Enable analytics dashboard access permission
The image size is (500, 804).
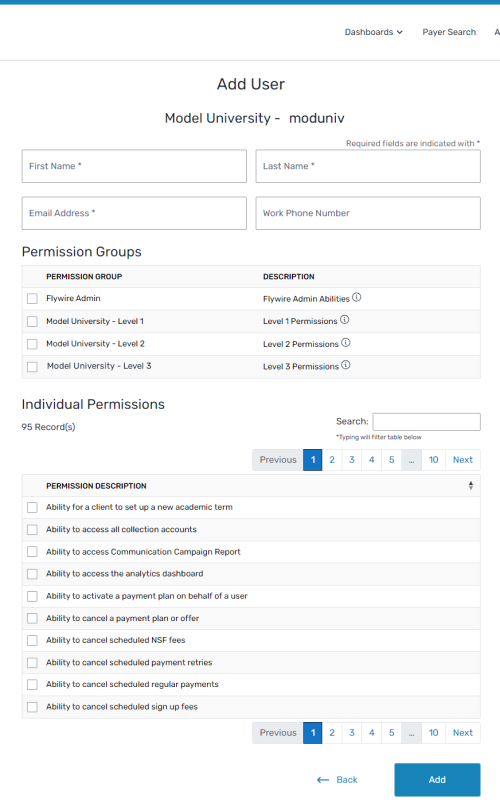pyautogui.click(x=32, y=574)
